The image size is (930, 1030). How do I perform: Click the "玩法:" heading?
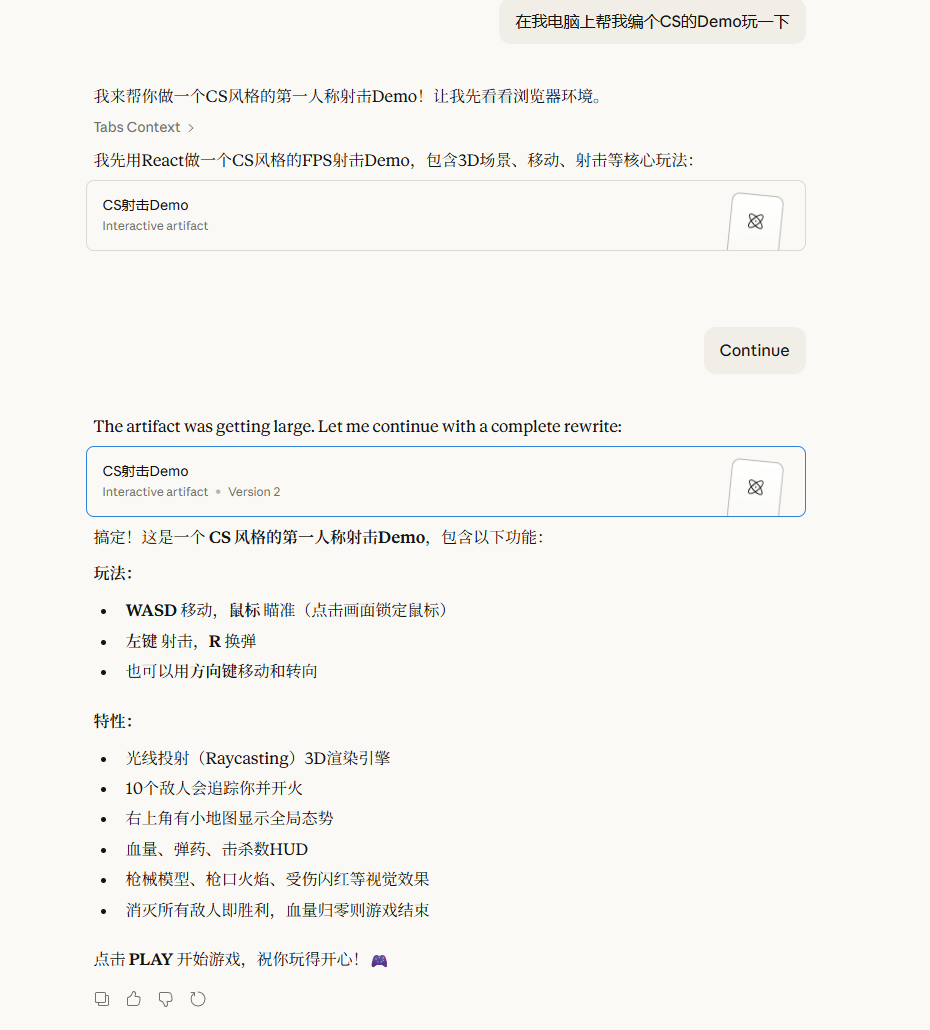pos(113,573)
